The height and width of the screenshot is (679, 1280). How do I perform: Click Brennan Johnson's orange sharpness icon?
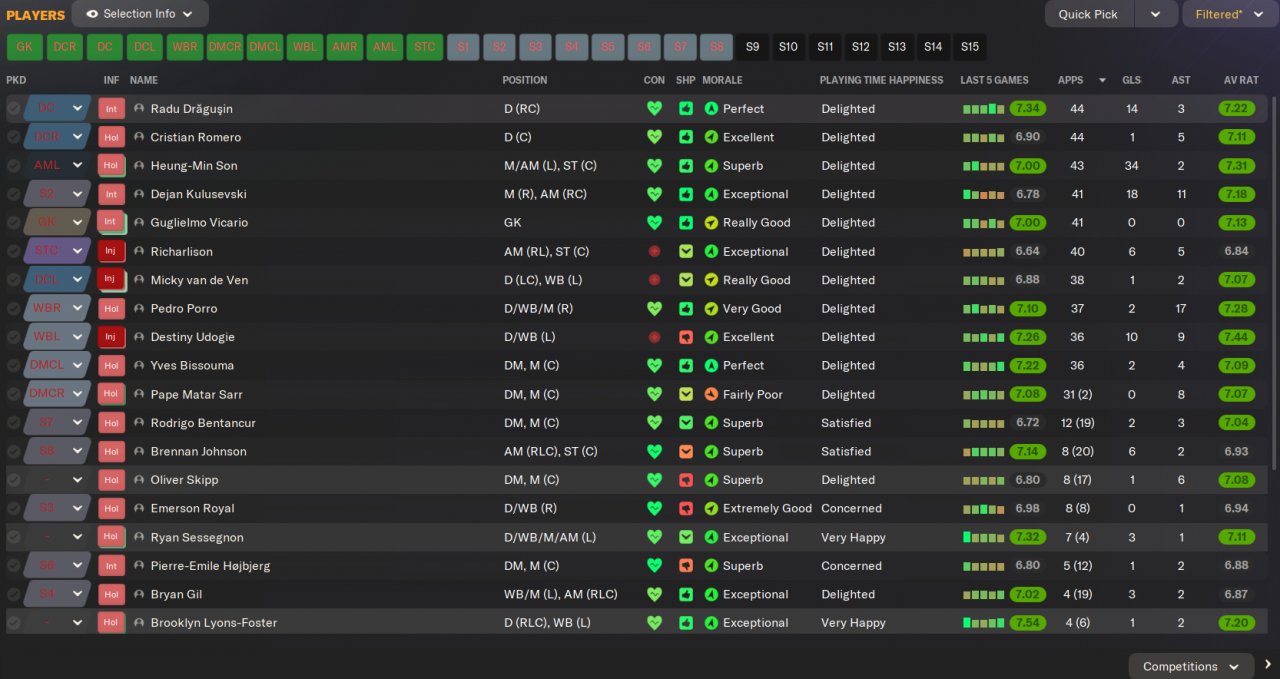click(x=686, y=451)
